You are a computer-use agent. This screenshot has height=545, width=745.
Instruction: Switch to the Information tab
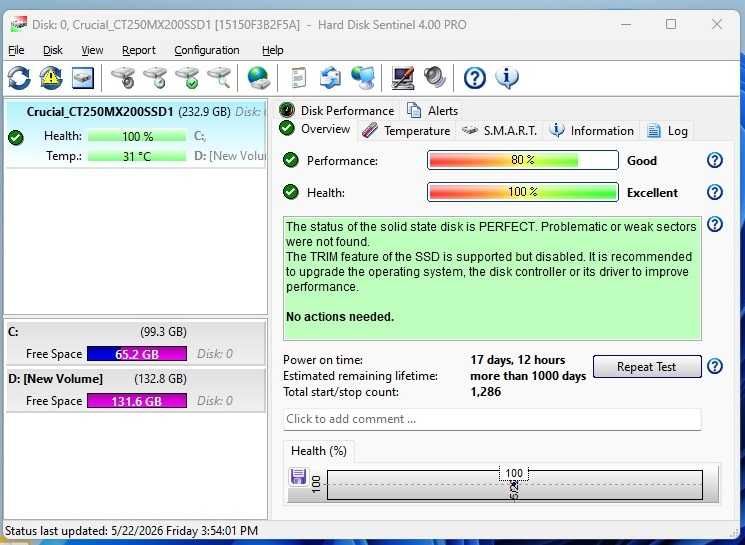tap(592, 131)
